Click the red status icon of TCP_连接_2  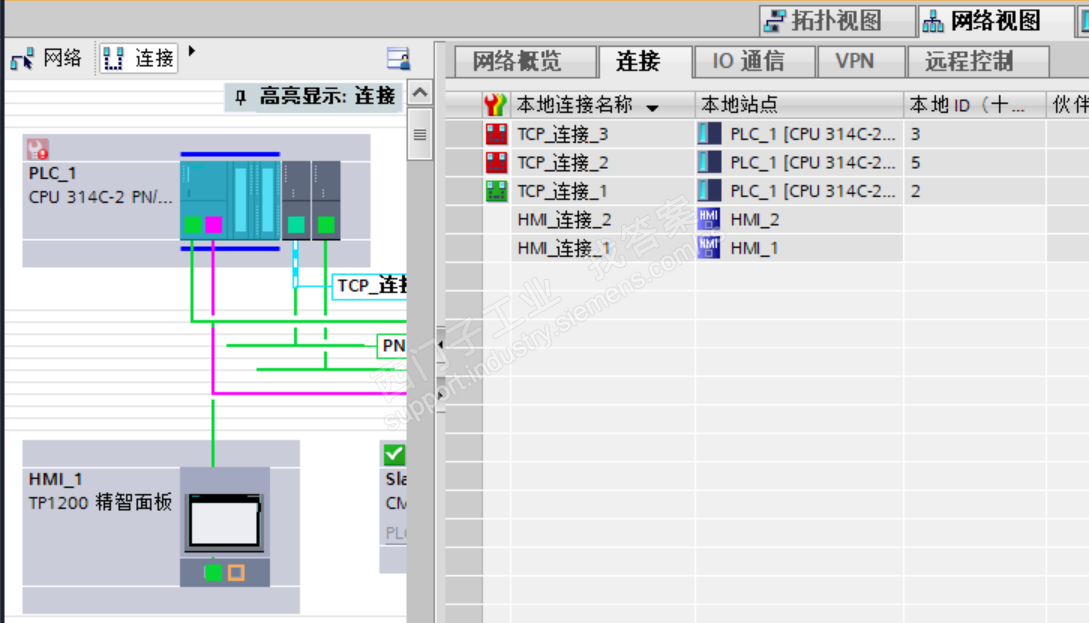pos(496,163)
